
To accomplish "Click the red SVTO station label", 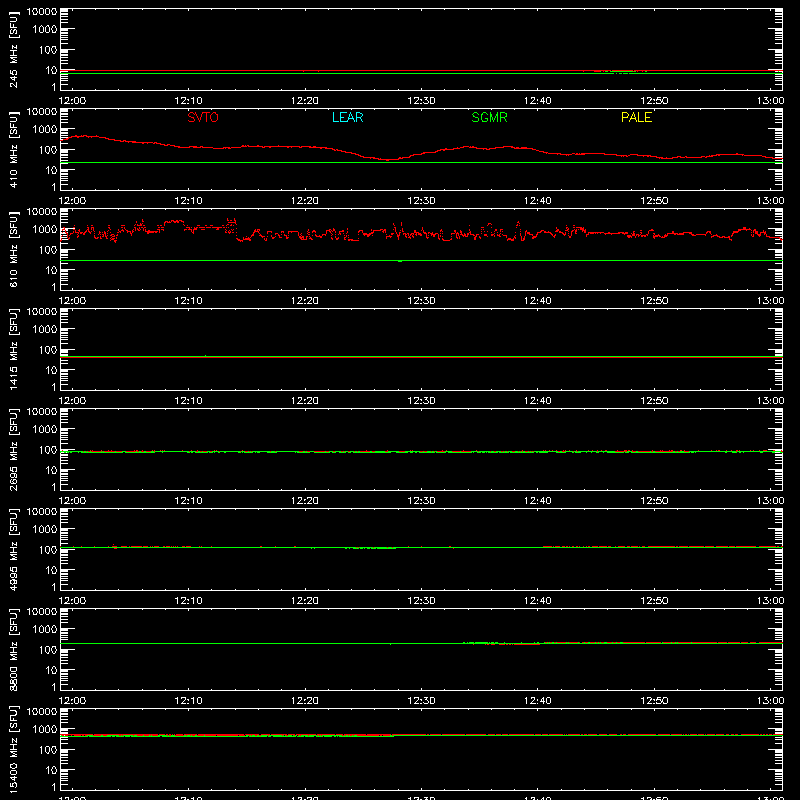I will pos(203,117).
